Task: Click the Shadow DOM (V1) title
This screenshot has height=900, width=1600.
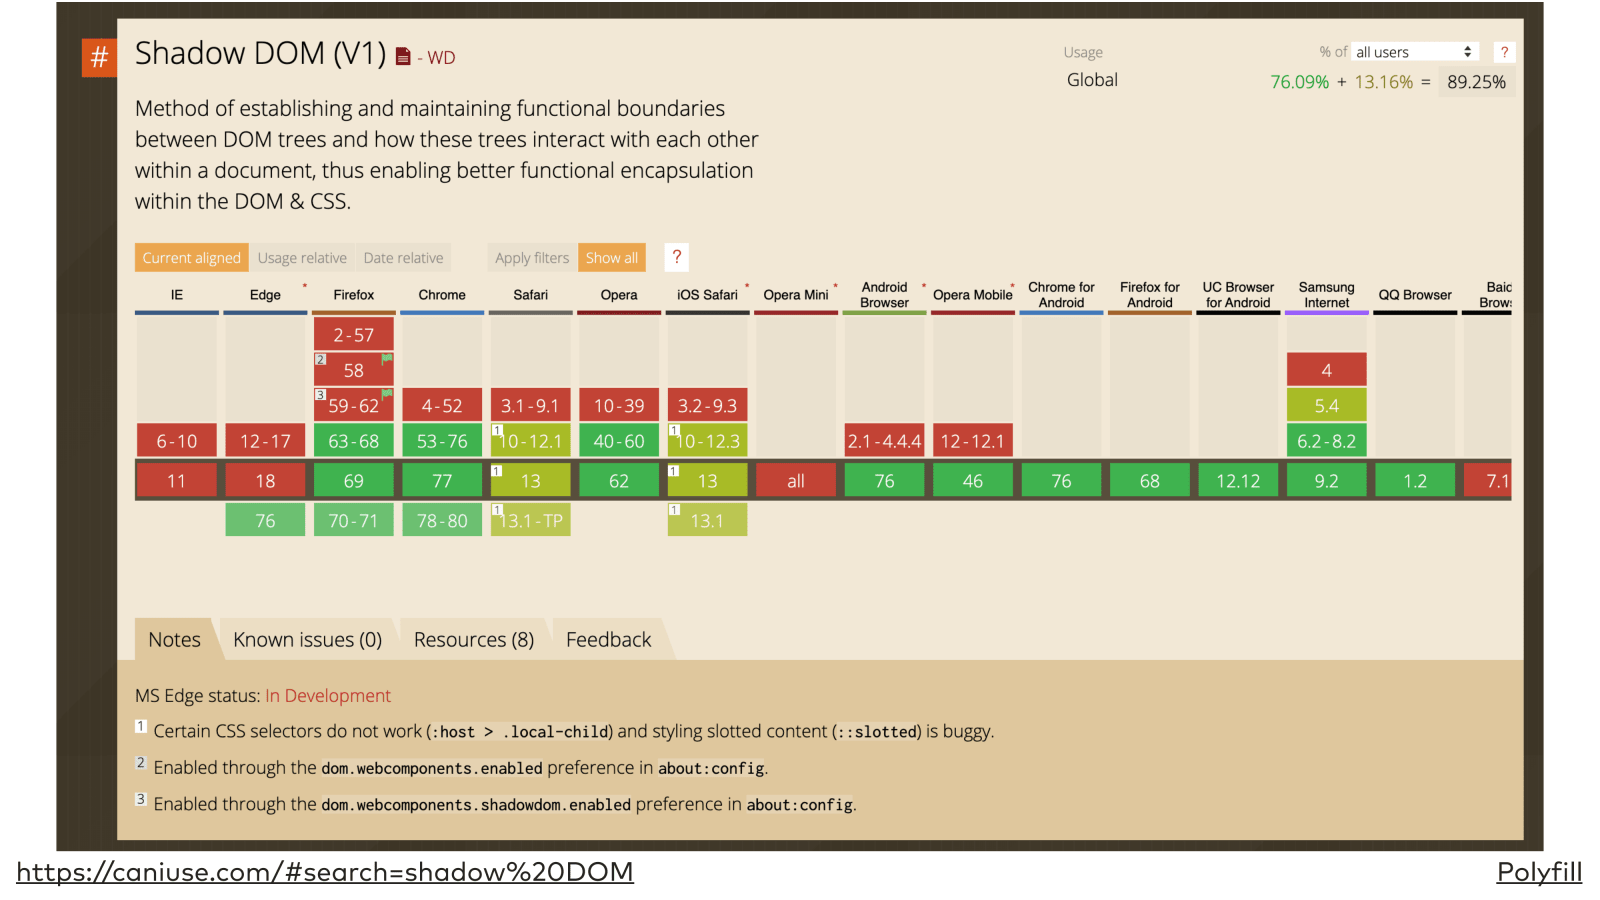Action: click(260, 53)
